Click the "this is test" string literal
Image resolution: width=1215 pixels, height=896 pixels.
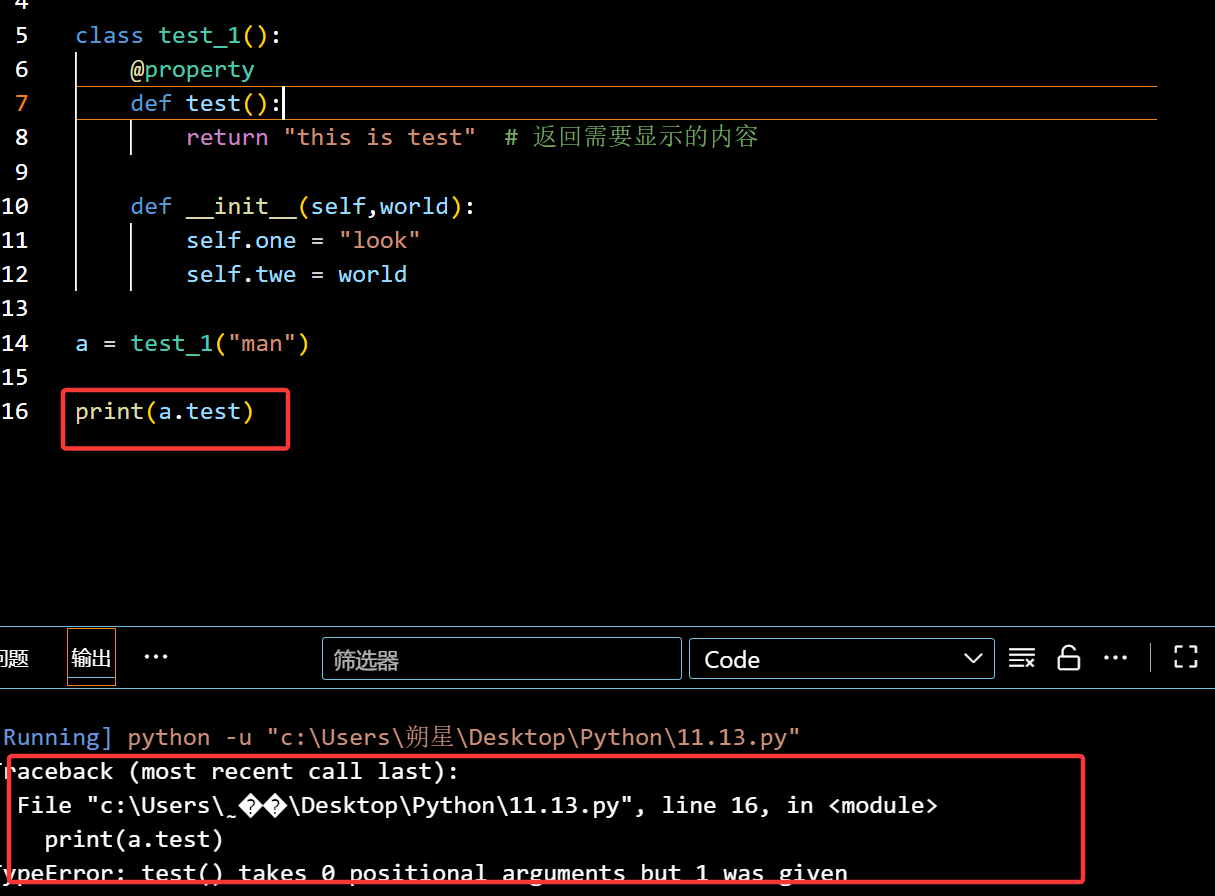point(379,137)
